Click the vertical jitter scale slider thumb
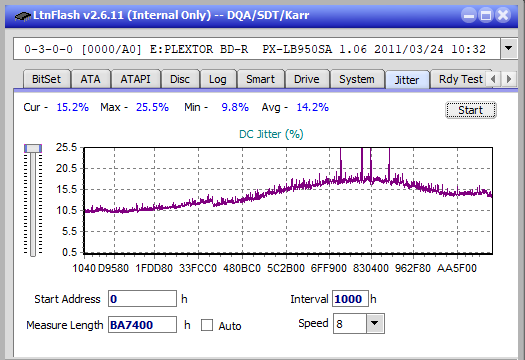Viewport: 525px width, 360px height. click(33, 148)
